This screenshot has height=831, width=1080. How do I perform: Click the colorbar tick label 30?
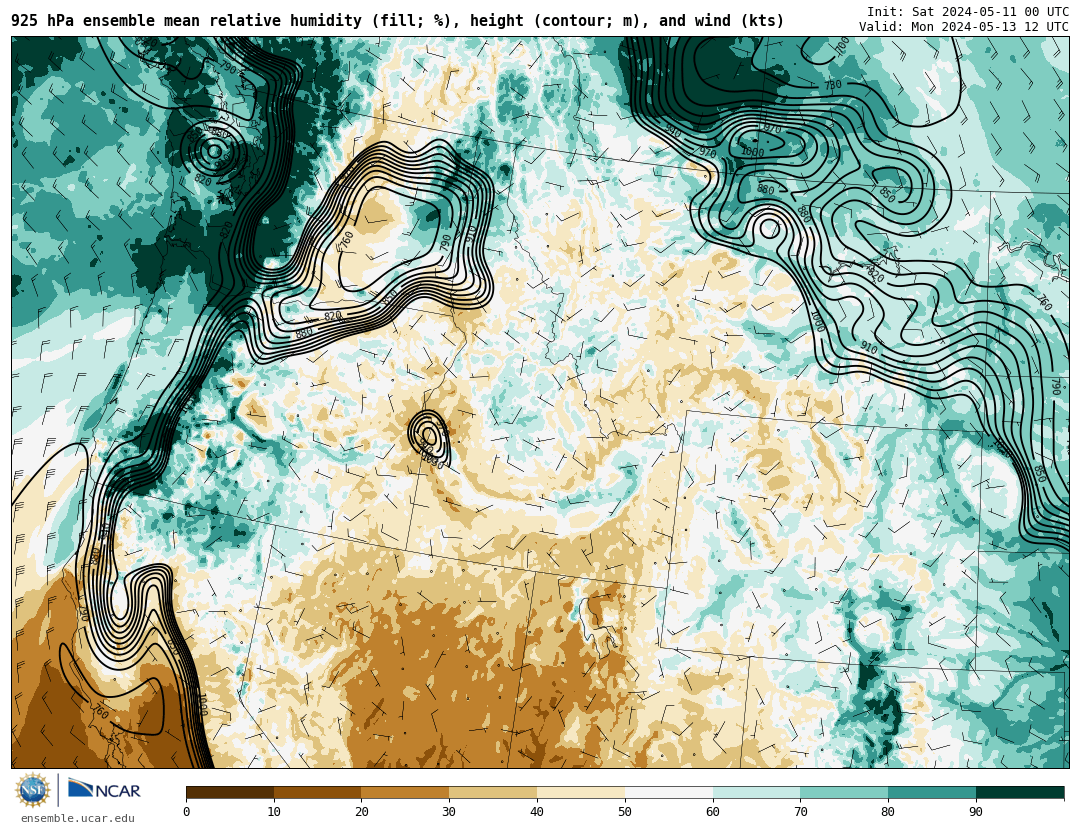pyautogui.click(x=449, y=812)
